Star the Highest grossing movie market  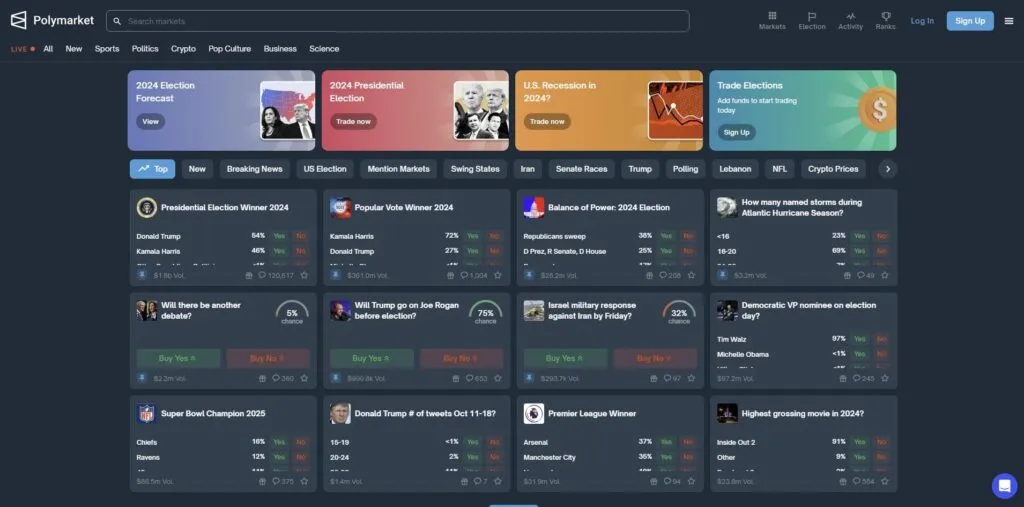tap(885, 482)
